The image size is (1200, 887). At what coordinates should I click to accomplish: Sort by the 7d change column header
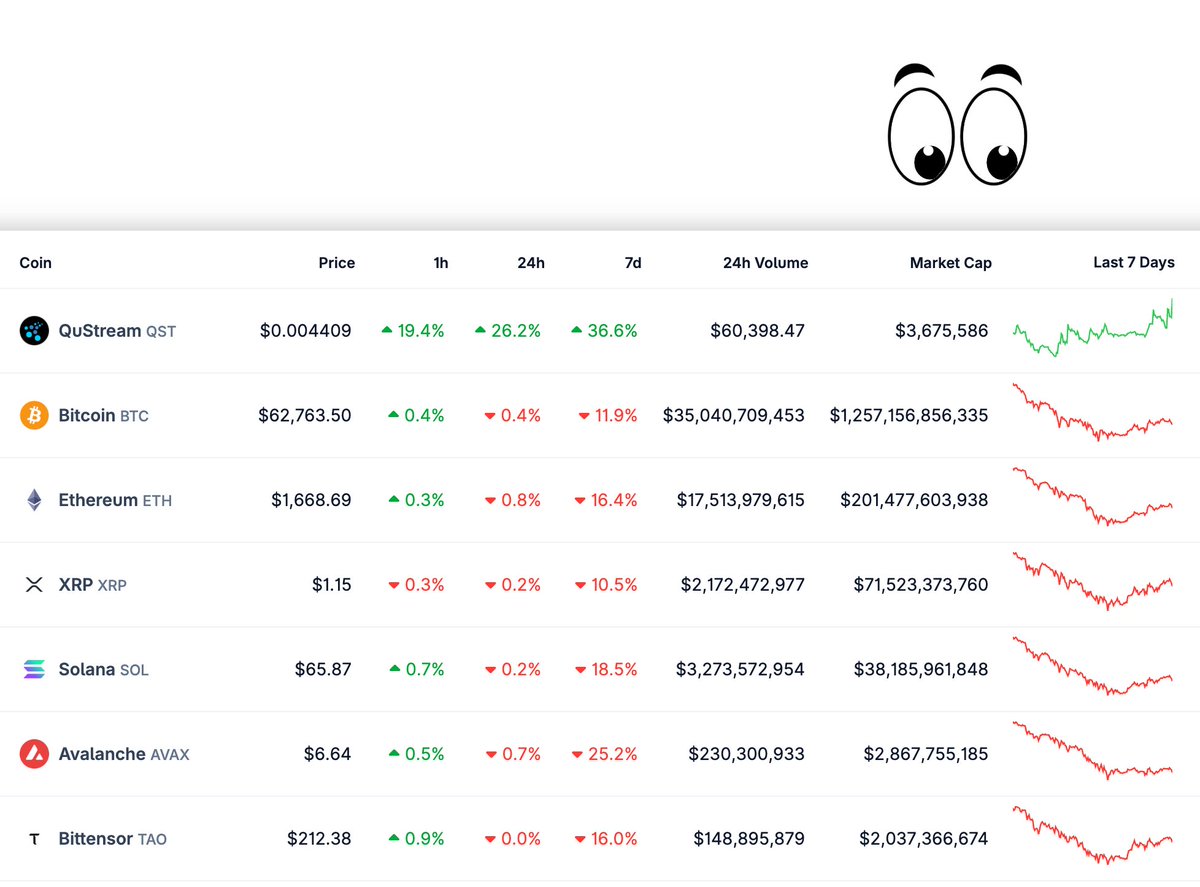(633, 263)
